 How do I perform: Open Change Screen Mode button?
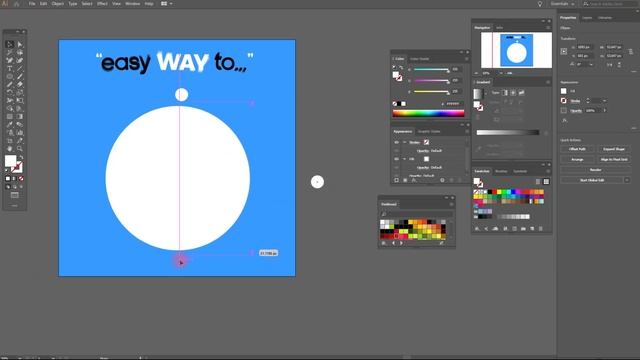click(15, 195)
